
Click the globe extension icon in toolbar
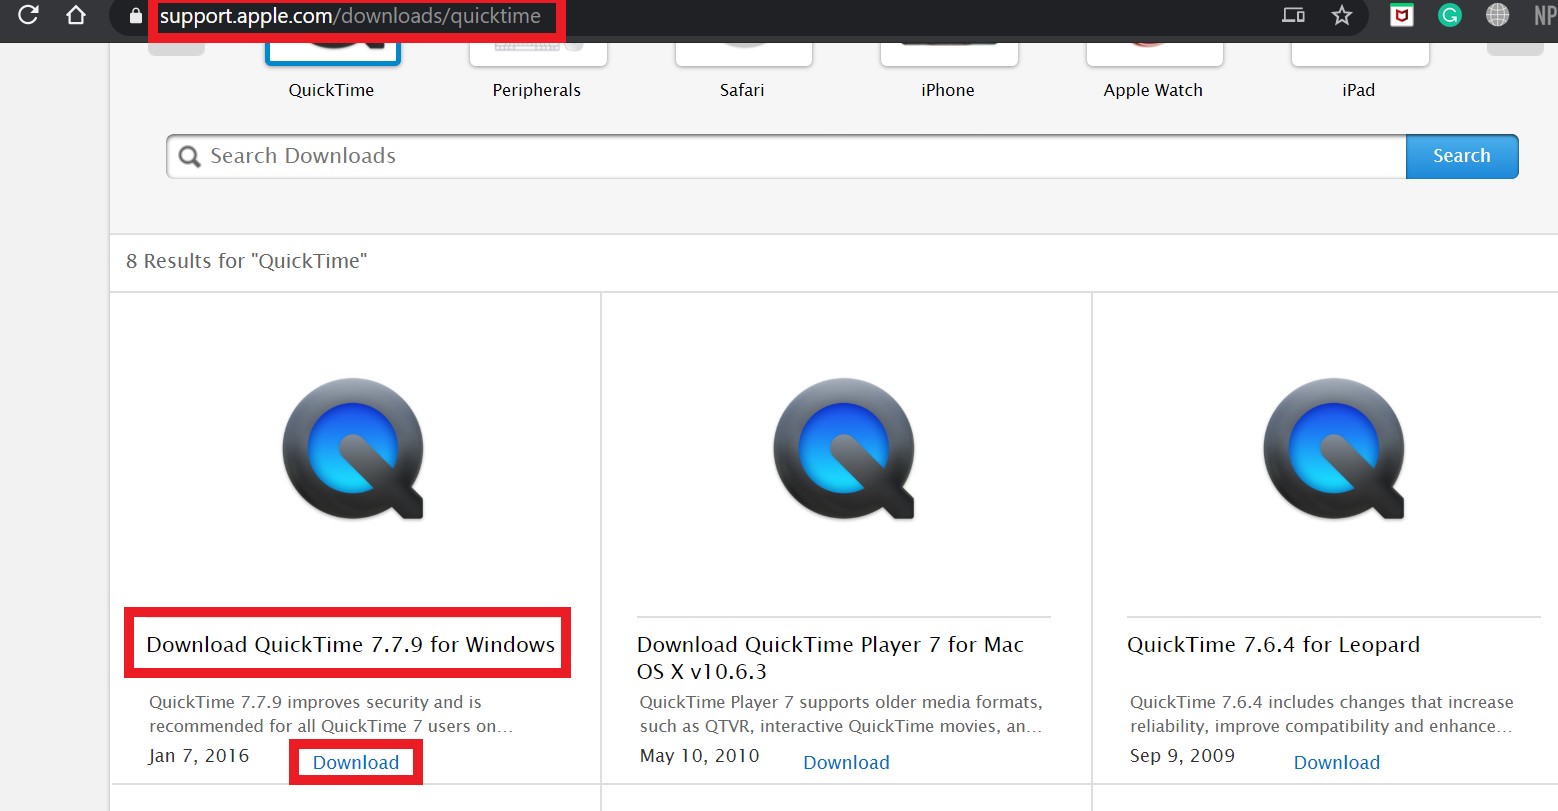(x=1497, y=15)
